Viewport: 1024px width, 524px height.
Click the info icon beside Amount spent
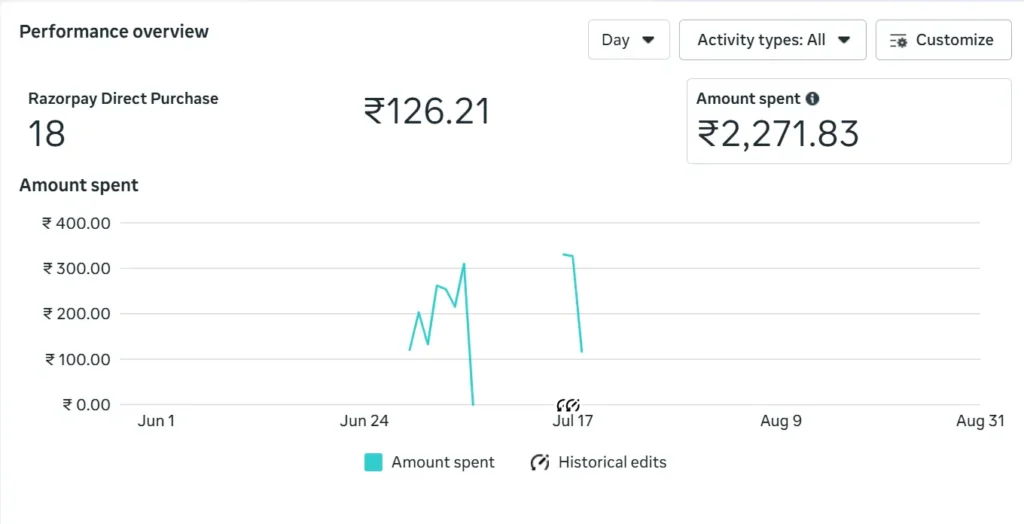812,99
